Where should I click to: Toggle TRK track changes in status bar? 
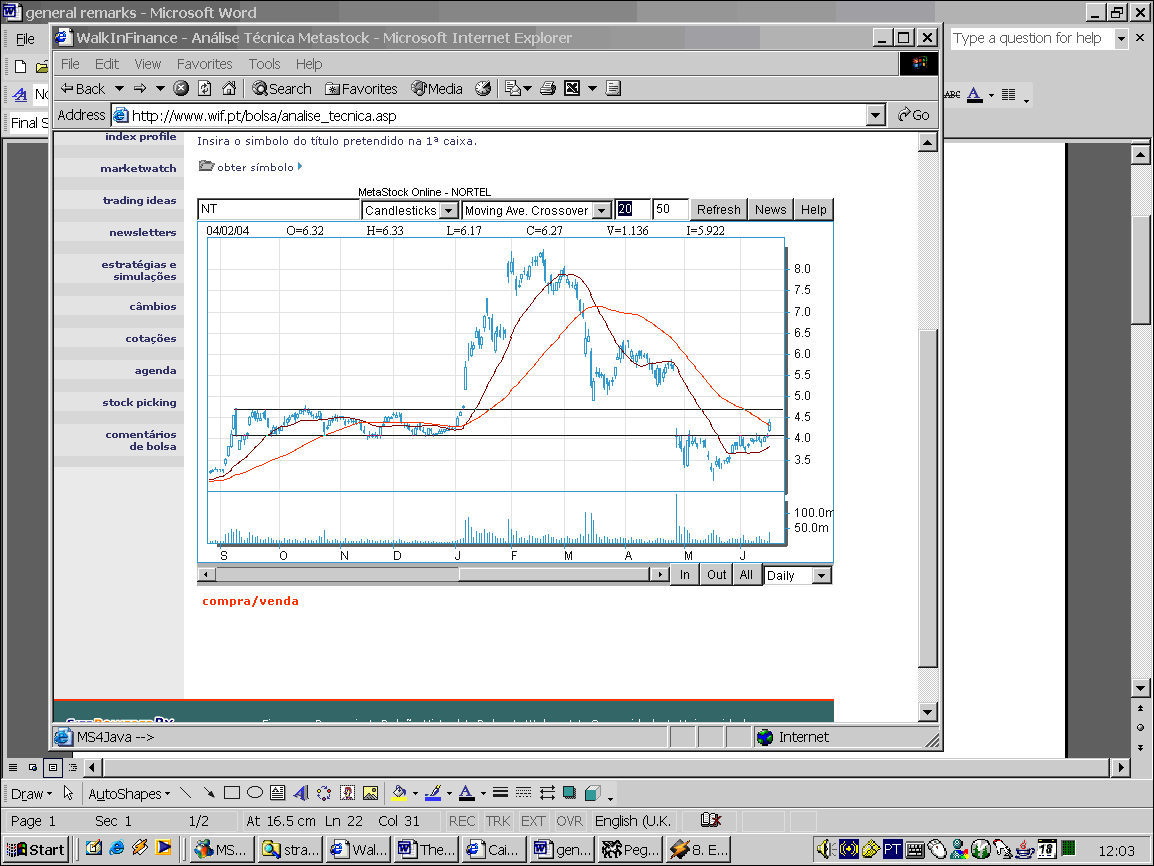pyautogui.click(x=497, y=821)
